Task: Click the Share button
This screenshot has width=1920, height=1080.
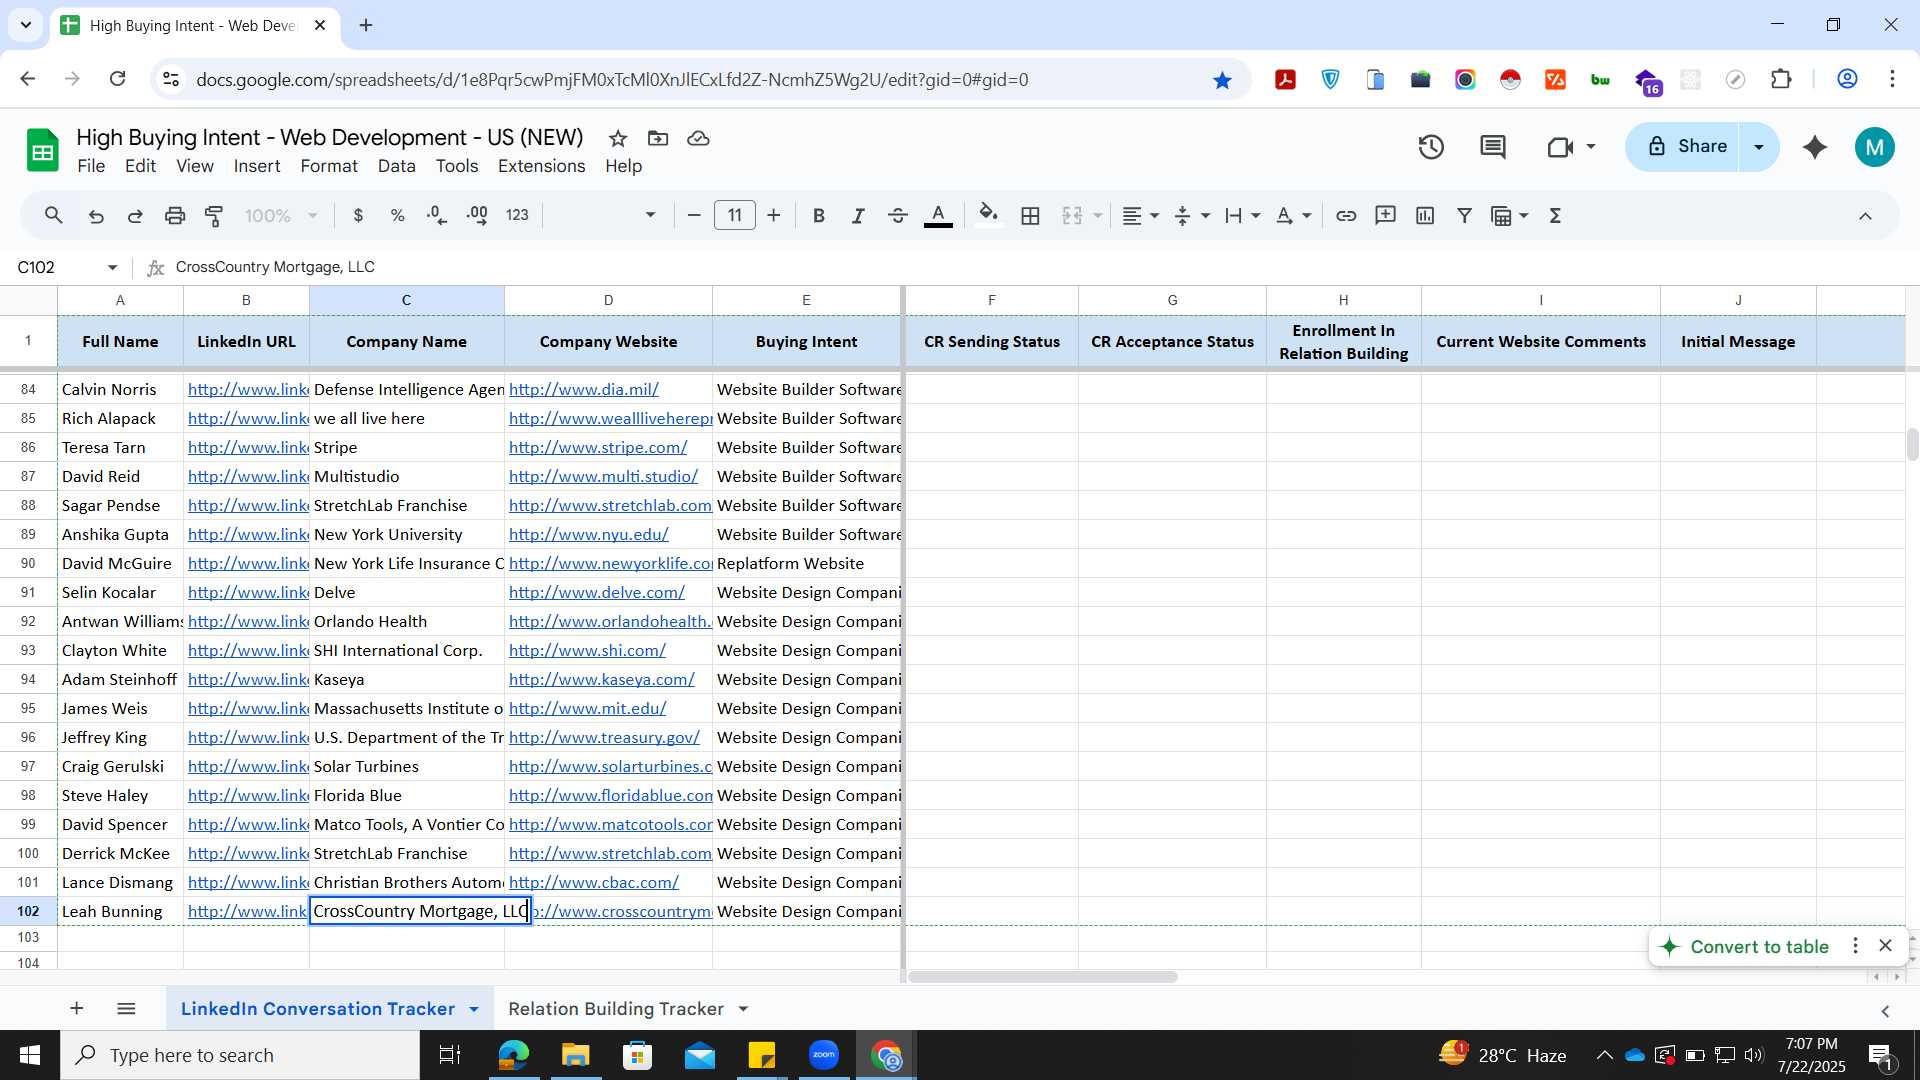Action: 1685,146
